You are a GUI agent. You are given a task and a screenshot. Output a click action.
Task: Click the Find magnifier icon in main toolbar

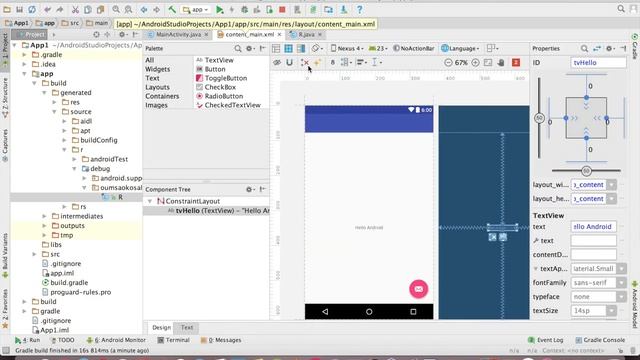[x=116, y=9]
